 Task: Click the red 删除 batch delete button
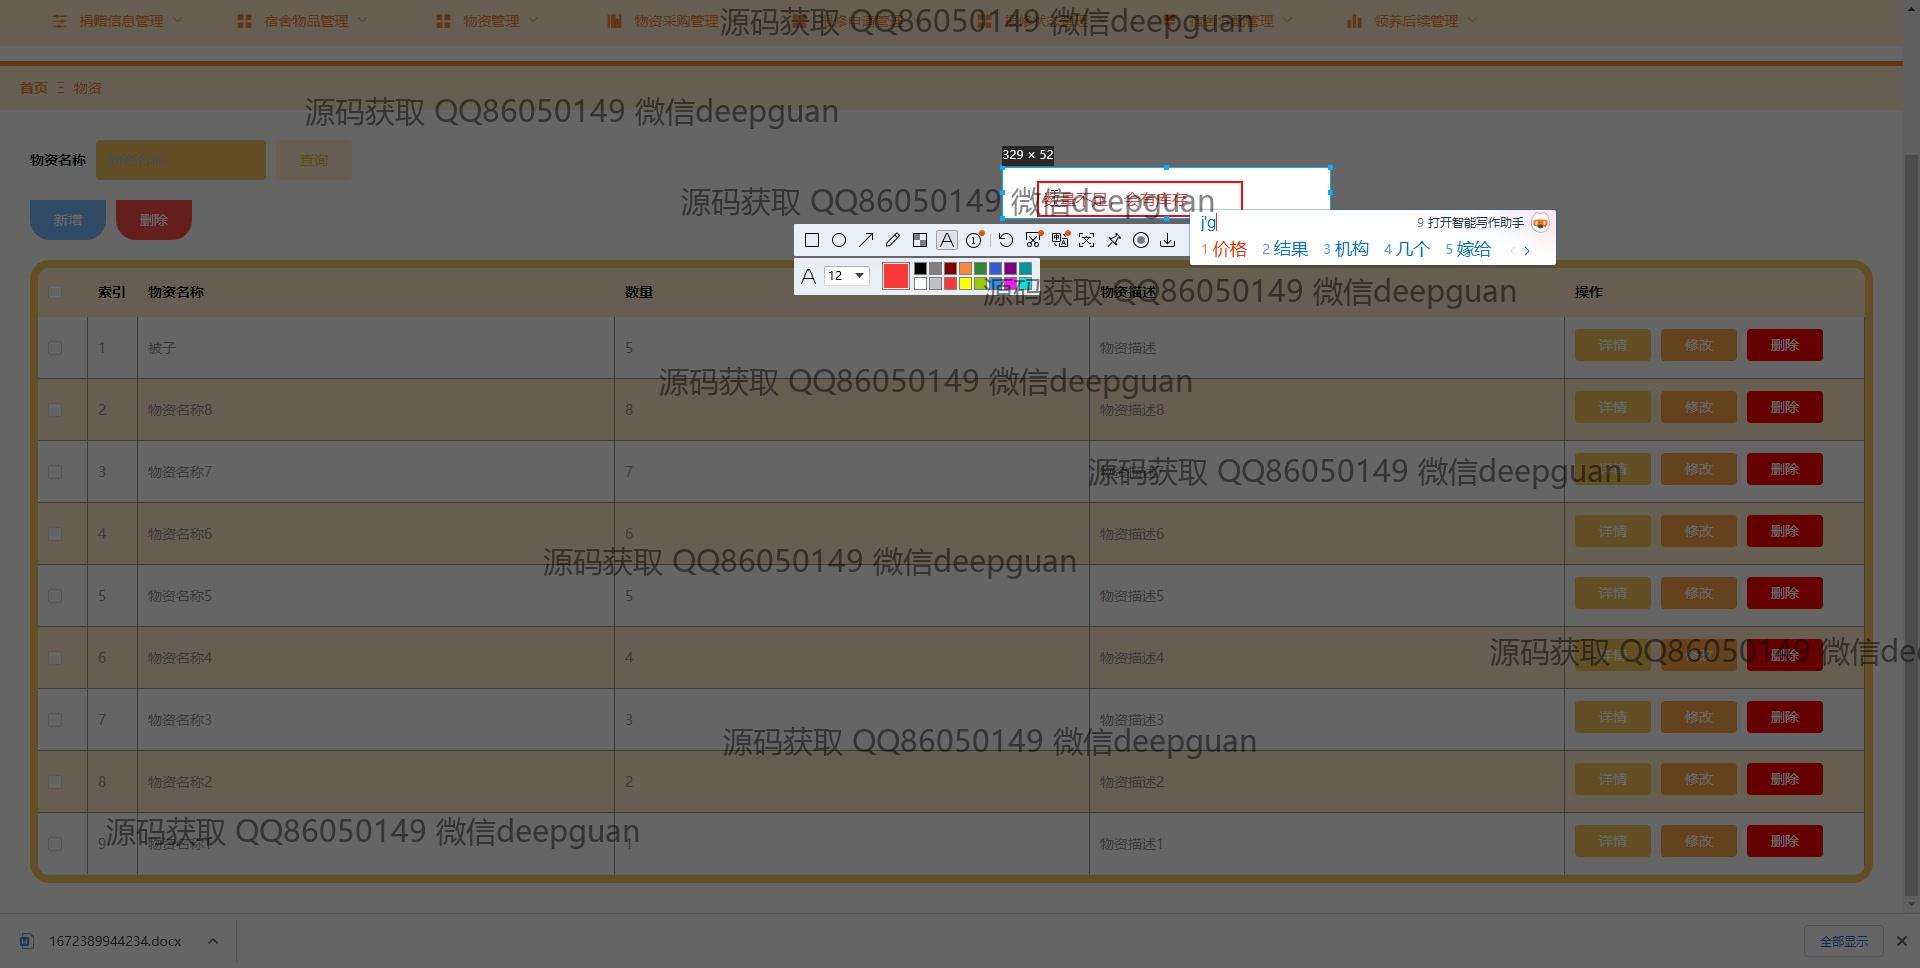click(154, 220)
